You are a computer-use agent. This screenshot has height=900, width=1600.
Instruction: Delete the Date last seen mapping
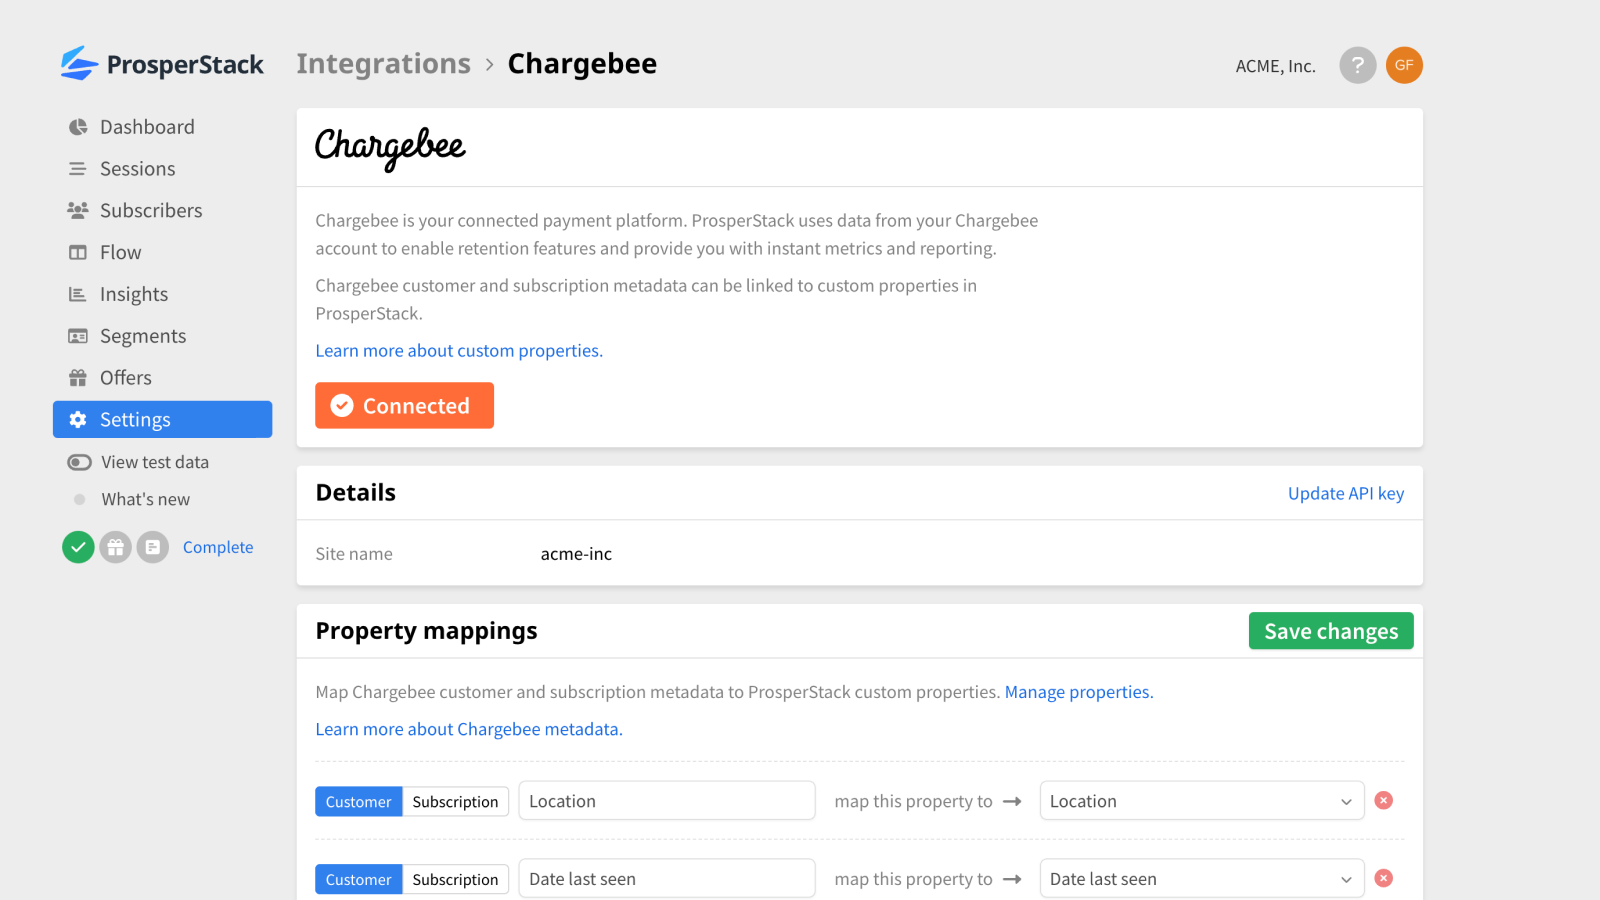point(1384,878)
